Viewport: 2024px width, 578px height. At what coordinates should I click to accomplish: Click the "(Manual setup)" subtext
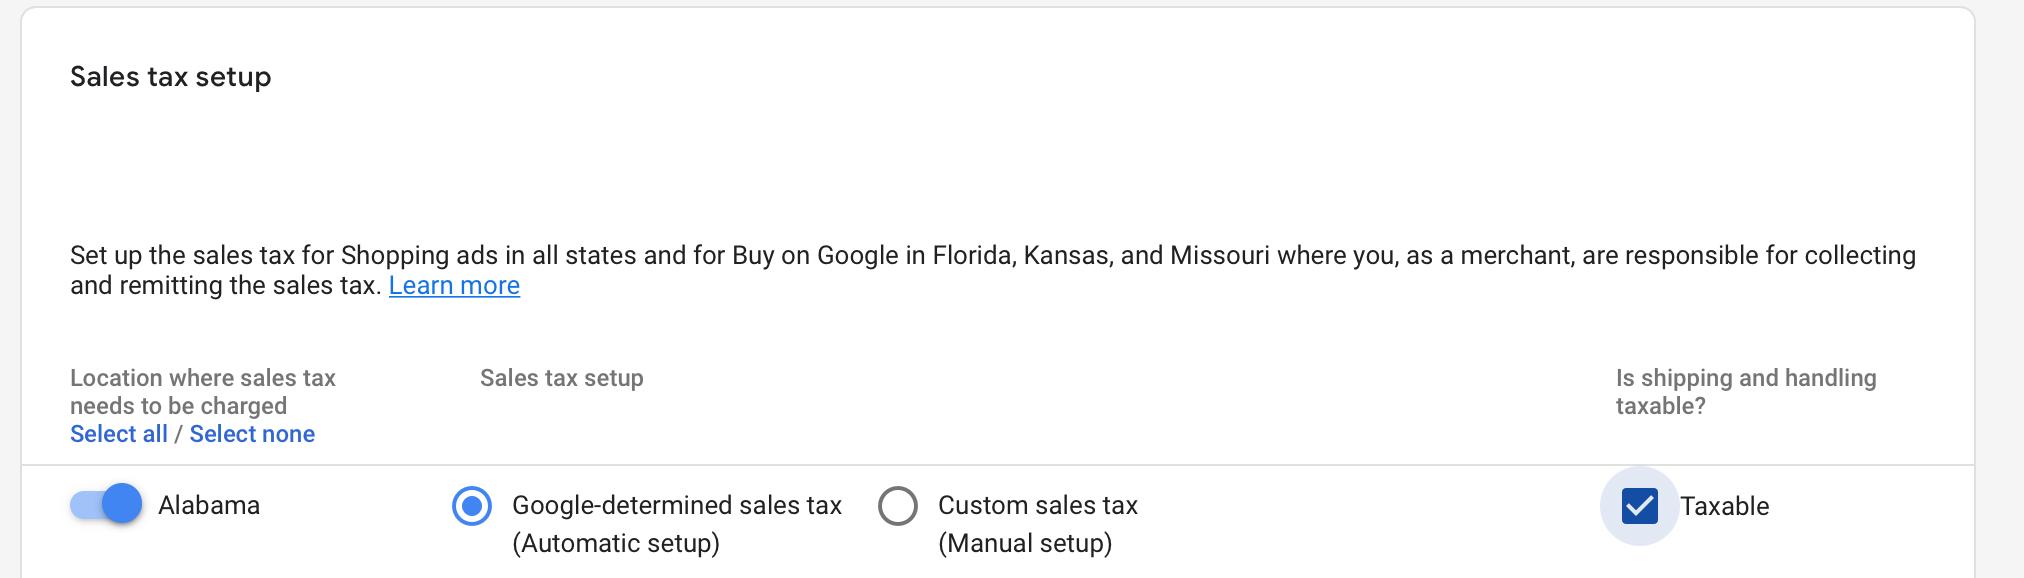click(1025, 543)
